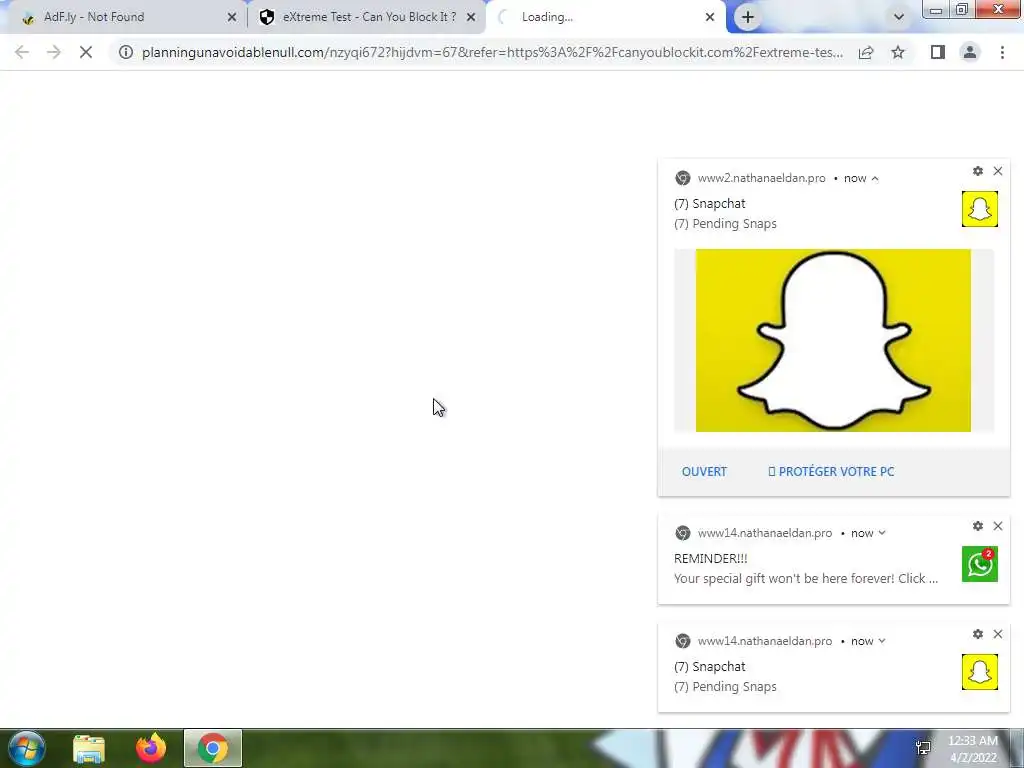Viewport: 1024px width, 768px height.
Task: Go back to the previous page
Action: pyautogui.click(x=22, y=52)
